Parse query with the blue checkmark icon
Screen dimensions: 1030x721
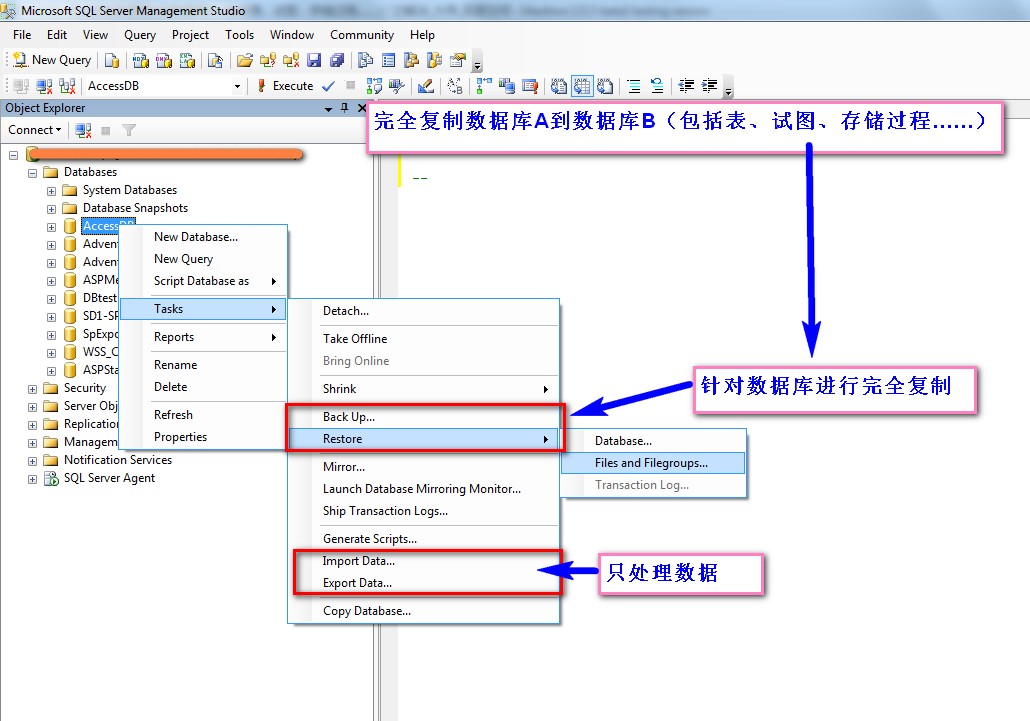click(x=331, y=86)
